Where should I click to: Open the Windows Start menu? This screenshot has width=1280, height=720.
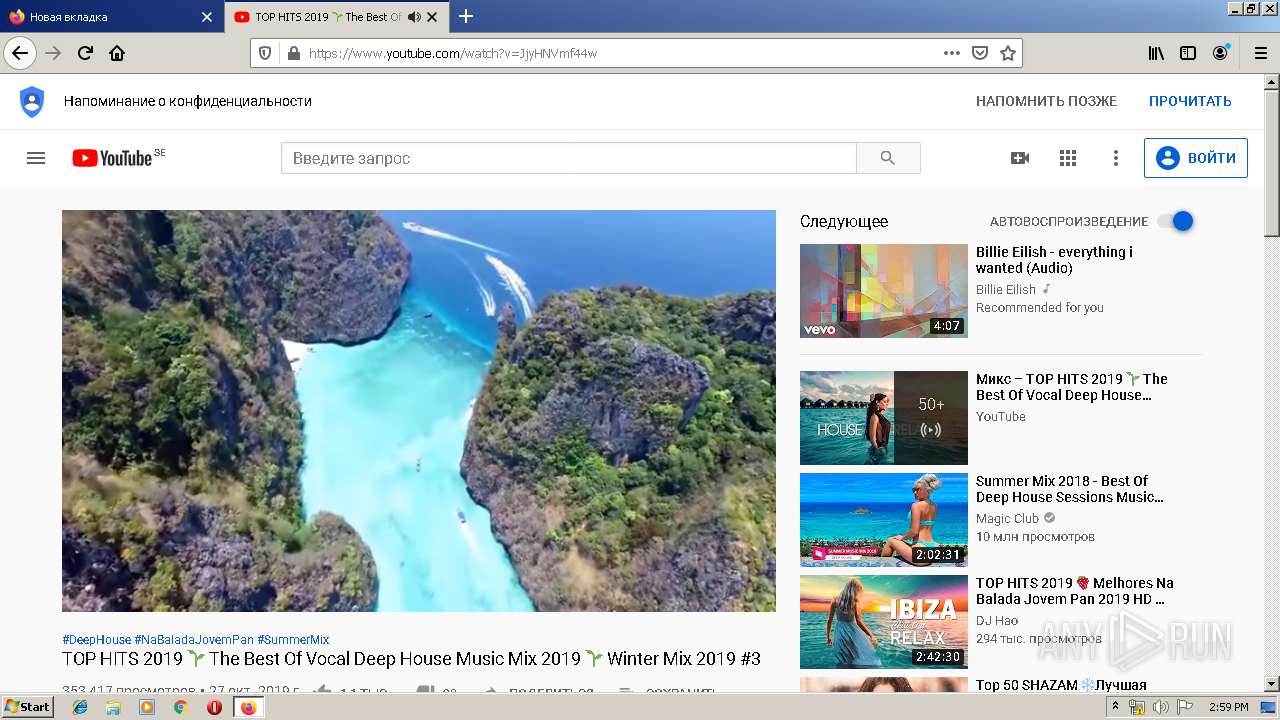pos(27,707)
